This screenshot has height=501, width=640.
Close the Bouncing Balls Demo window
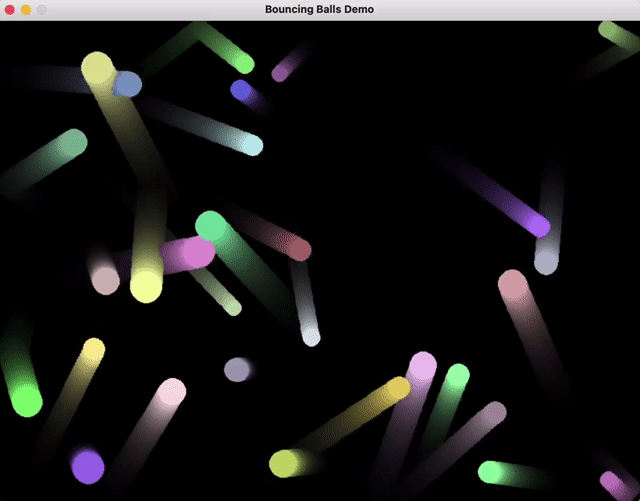[x=9, y=9]
